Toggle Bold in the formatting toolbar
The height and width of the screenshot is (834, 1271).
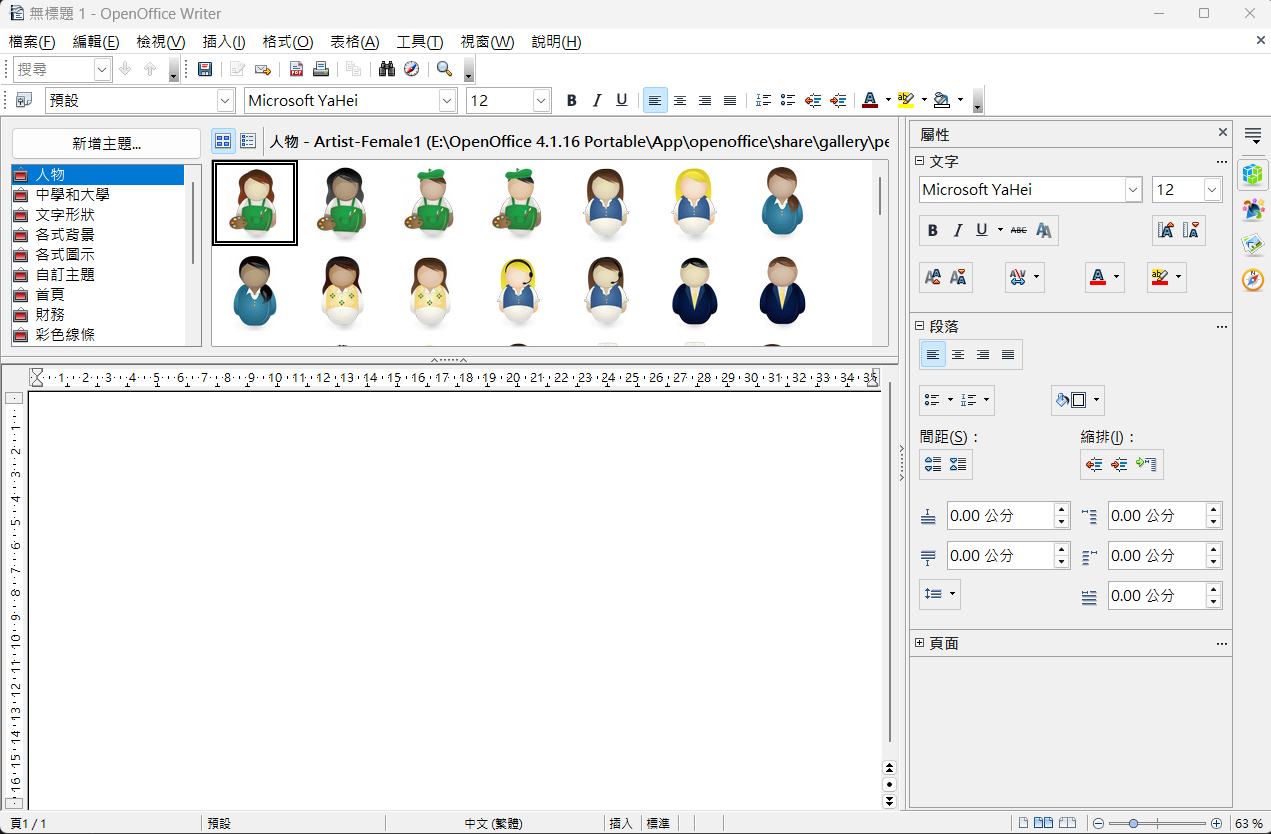coord(572,100)
